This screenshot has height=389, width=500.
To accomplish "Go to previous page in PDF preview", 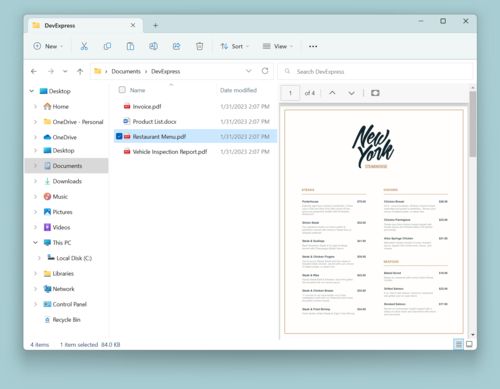I will 332,93.
